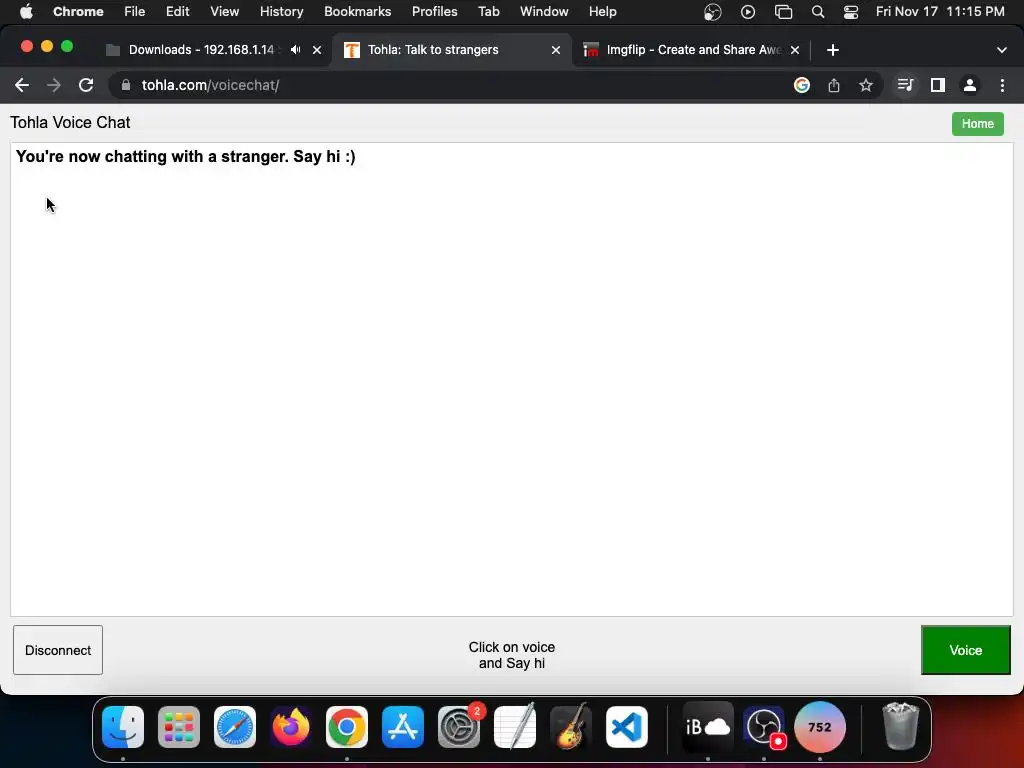Share this page icon
This screenshot has height=768, width=1024.
pyautogui.click(x=834, y=85)
